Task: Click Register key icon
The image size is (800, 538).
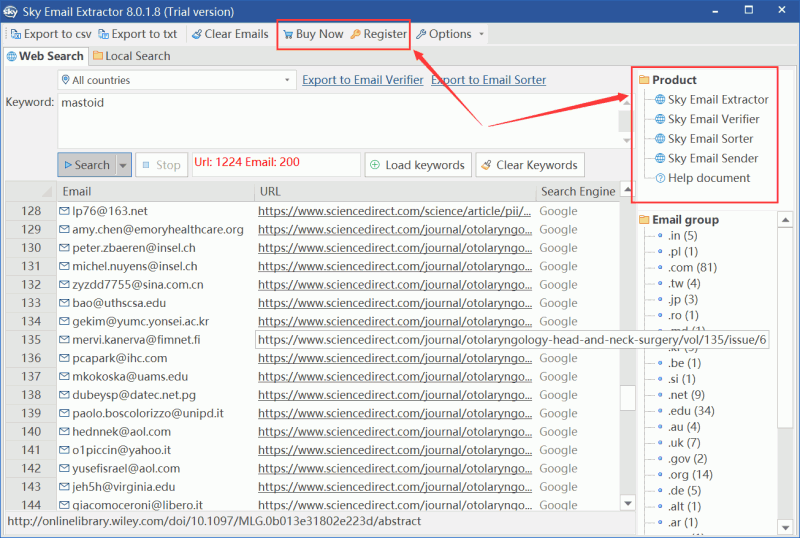Action: click(356, 34)
